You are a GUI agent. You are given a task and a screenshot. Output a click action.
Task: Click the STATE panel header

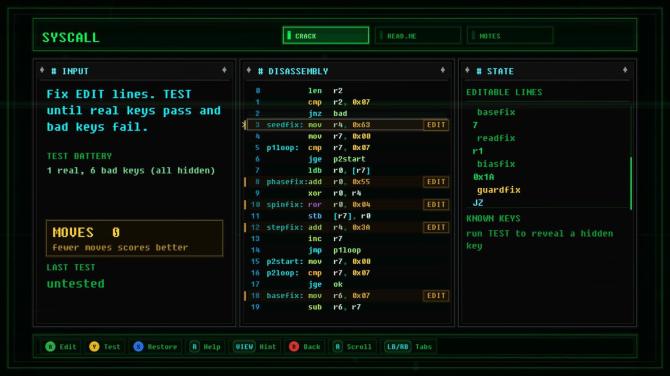tap(547, 71)
